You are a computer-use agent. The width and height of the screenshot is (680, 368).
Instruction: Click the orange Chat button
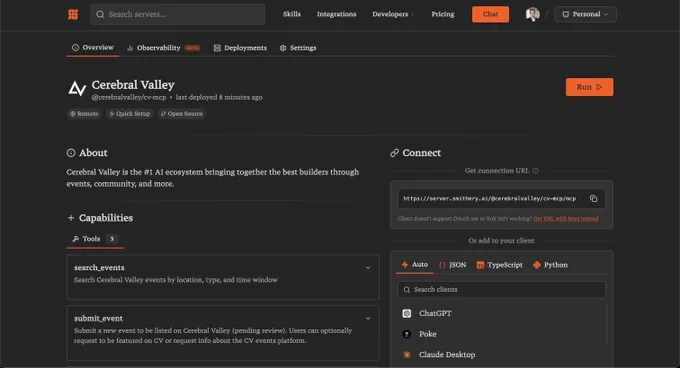coord(490,14)
